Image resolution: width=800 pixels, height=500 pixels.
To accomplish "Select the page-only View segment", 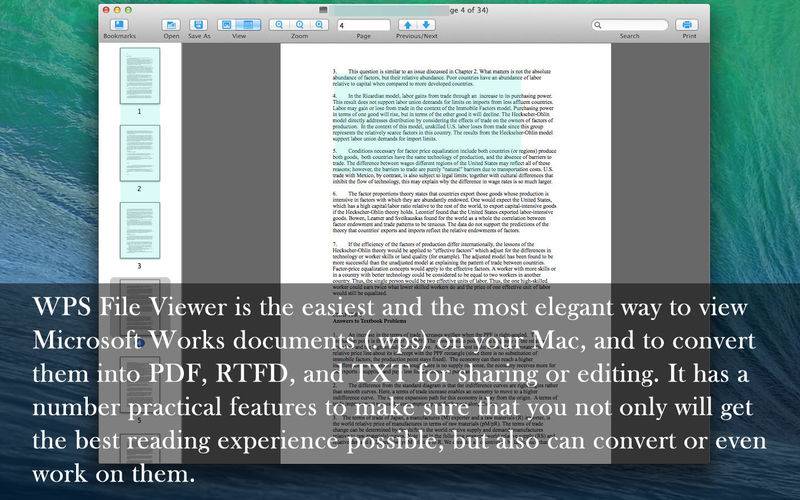I will (x=227, y=24).
